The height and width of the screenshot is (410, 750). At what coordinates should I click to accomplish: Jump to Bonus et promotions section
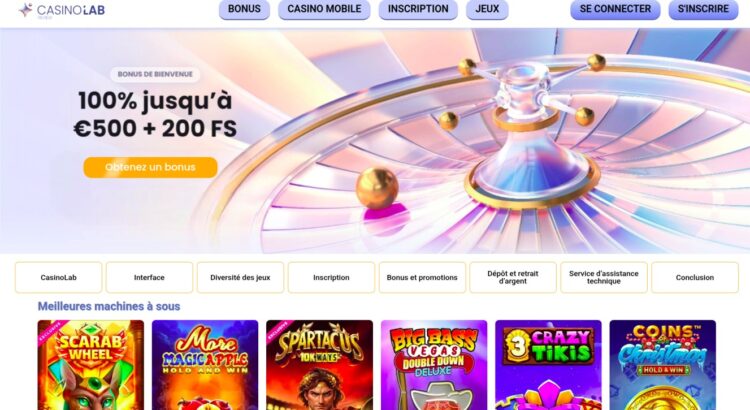pos(422,277)
